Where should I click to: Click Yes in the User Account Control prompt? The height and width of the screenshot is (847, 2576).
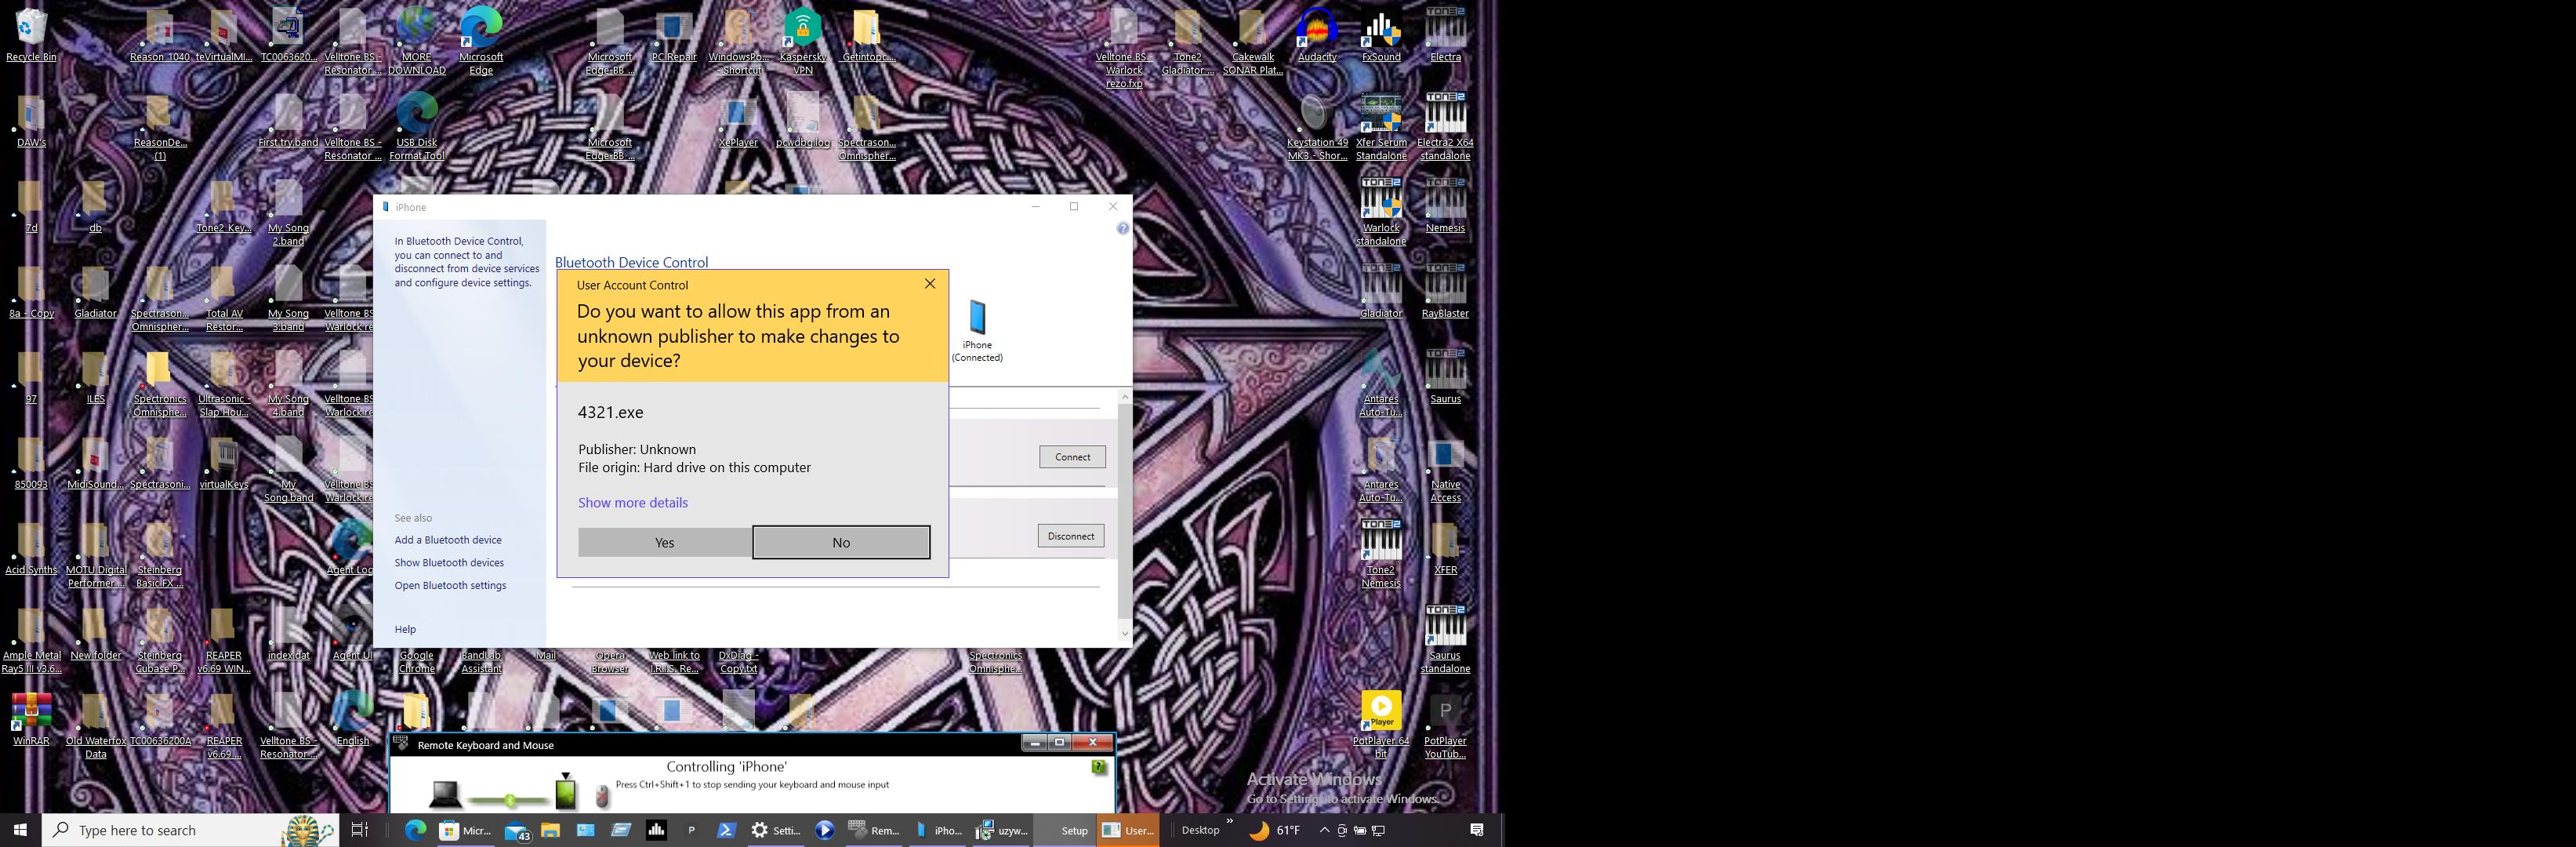click(x=664, y=542)
